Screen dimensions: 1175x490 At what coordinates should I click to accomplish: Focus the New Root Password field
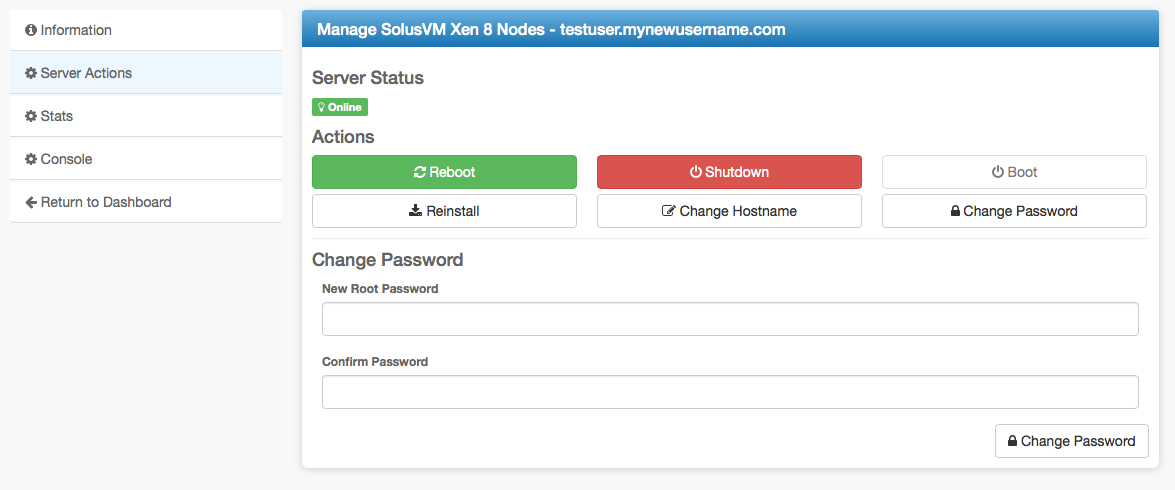(730, 319)
